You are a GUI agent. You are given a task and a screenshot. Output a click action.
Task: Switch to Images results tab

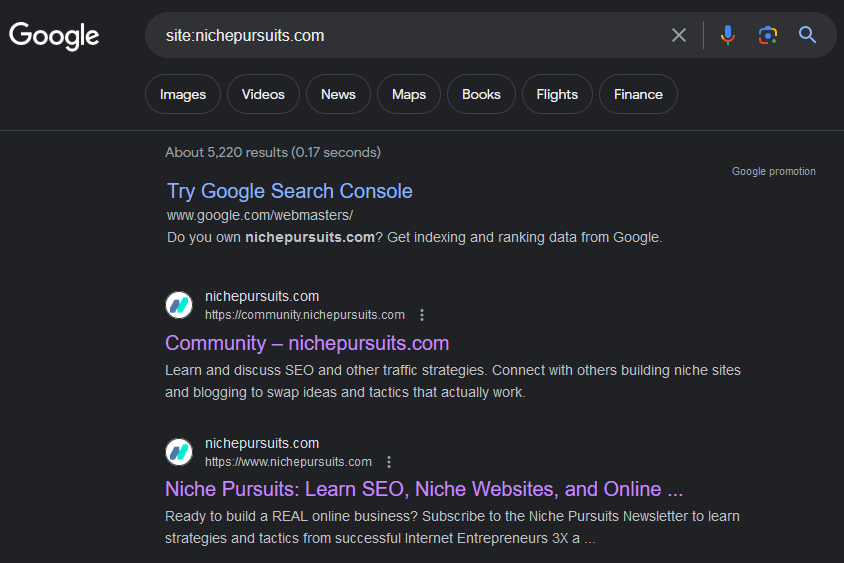pyautogui.click(x=183, y=94)
